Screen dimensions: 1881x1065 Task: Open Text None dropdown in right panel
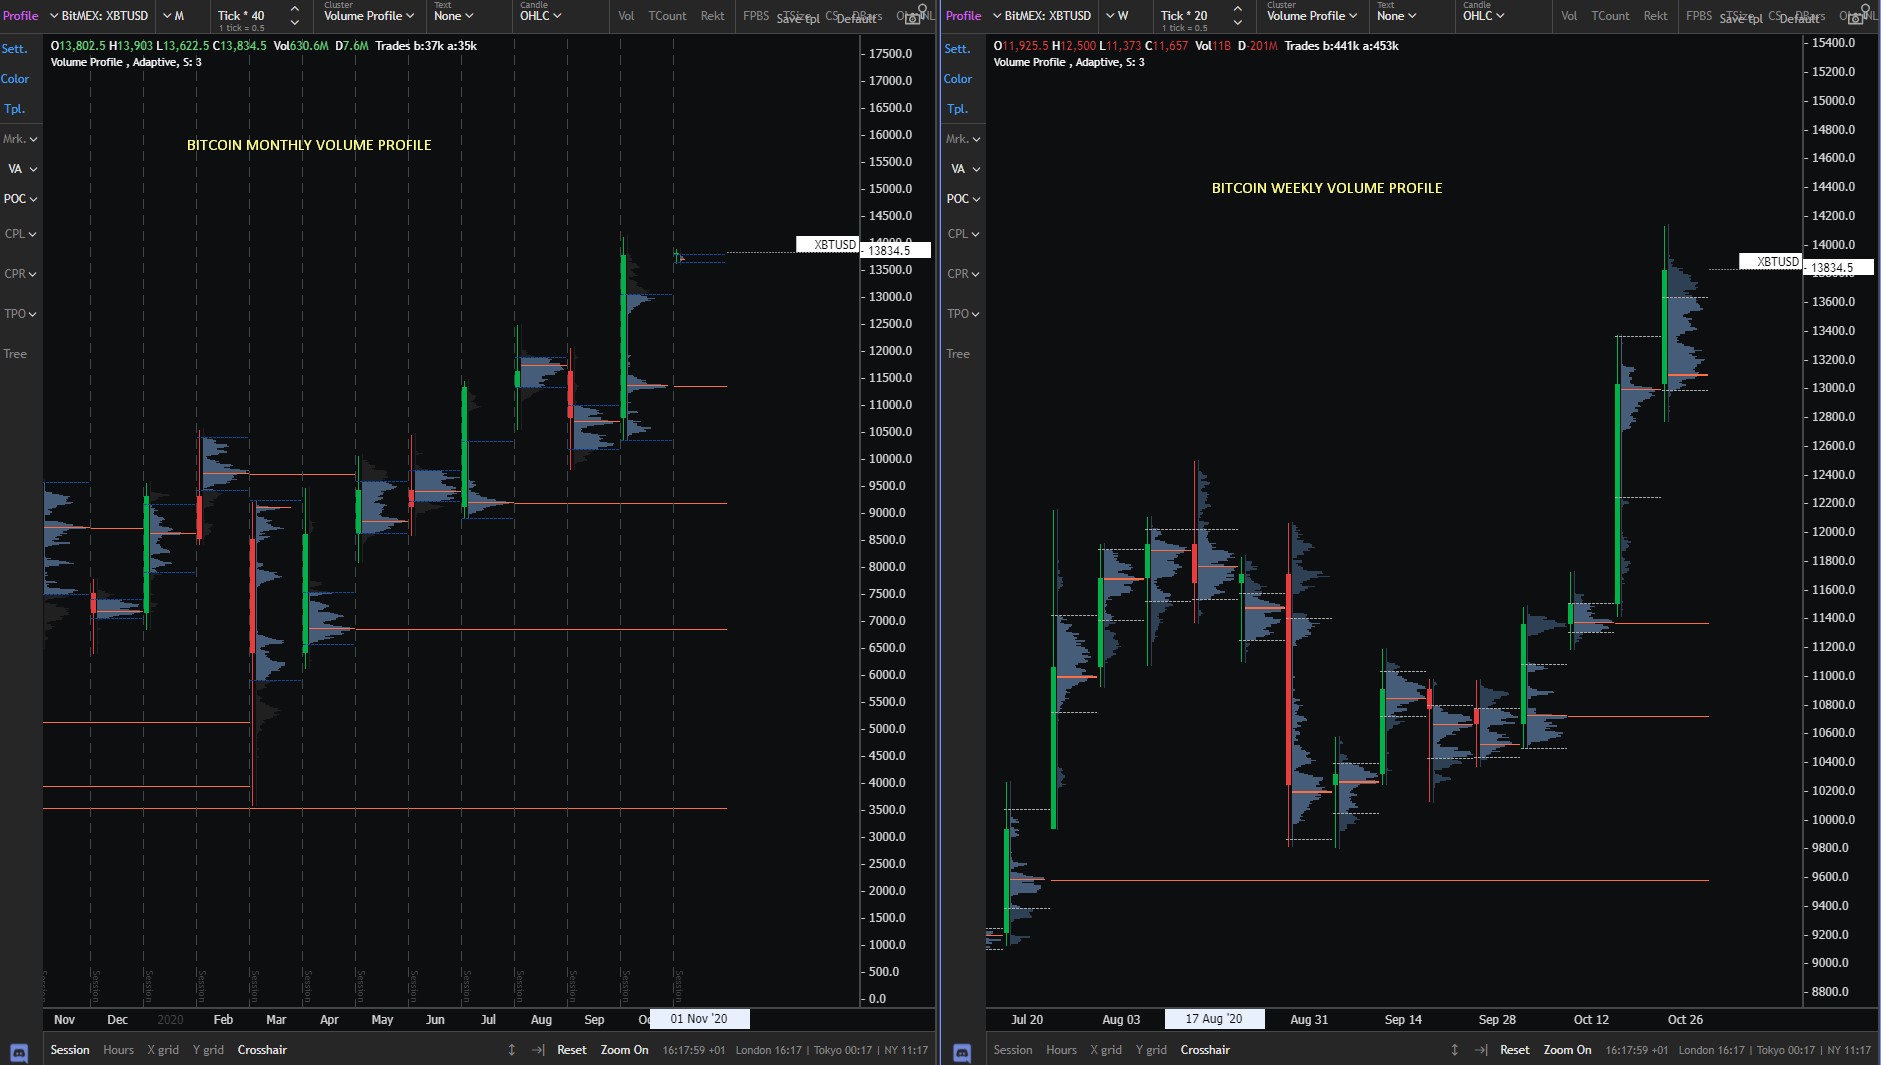pyautogui.click(x=1396, y=16)
